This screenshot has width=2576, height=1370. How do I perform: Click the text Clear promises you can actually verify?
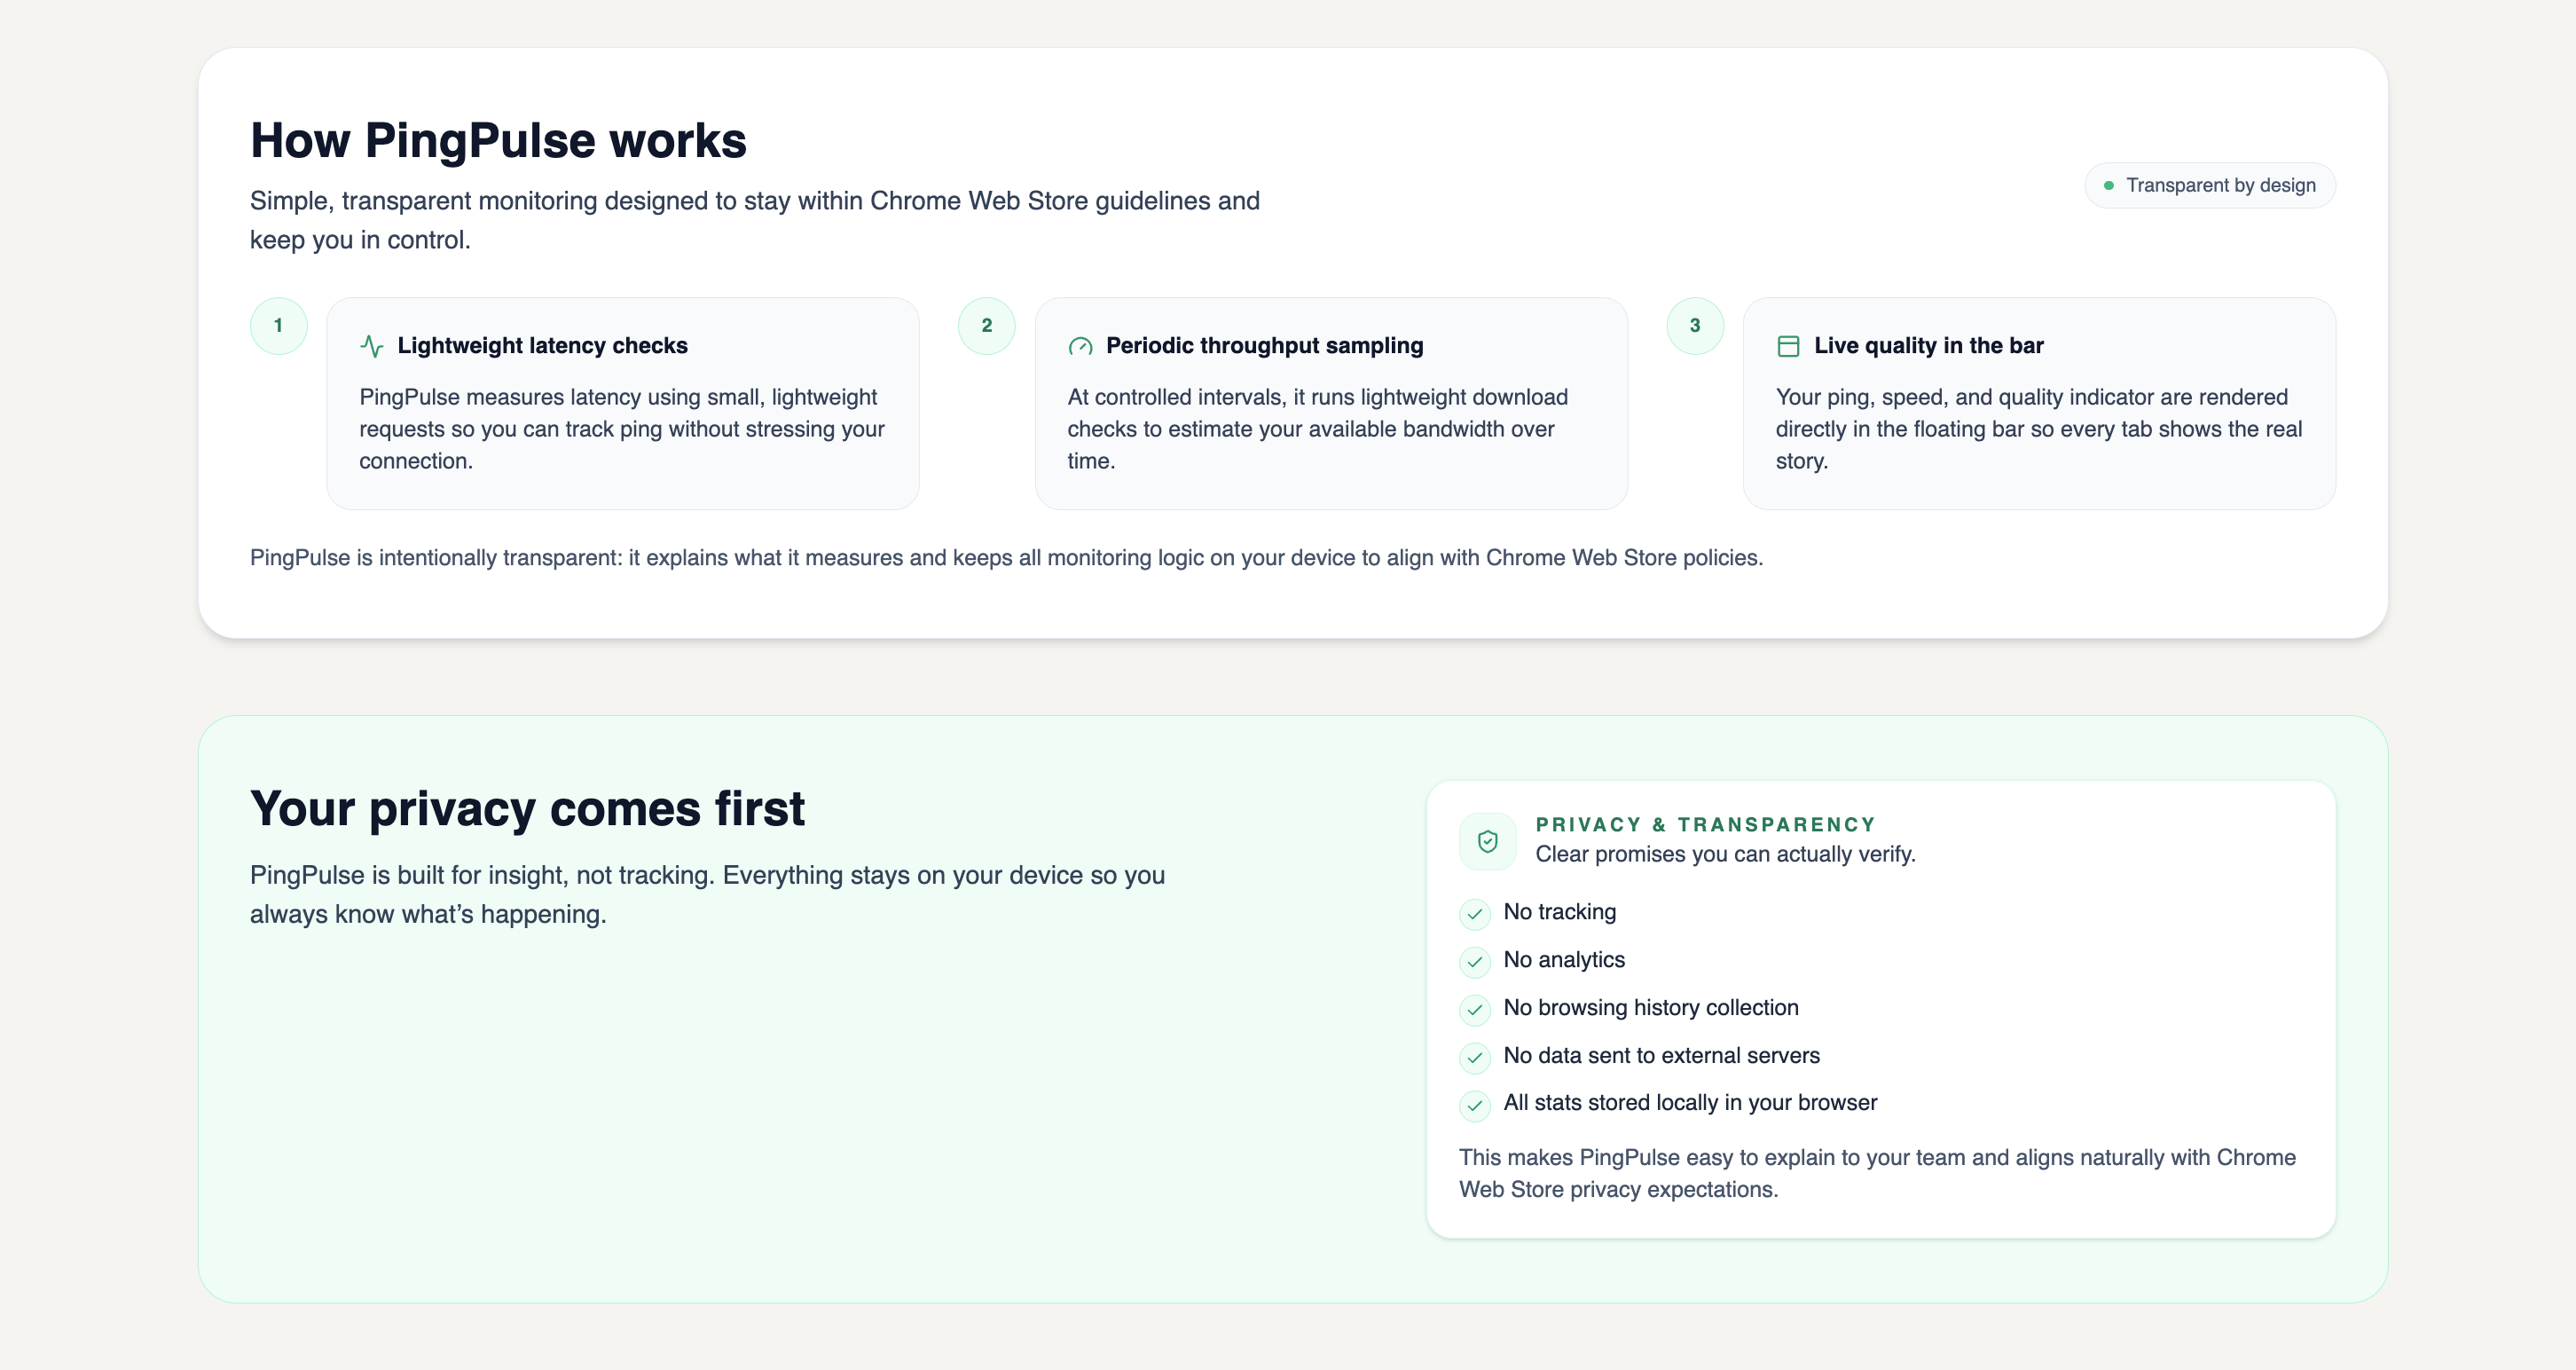click(1725, 854)
